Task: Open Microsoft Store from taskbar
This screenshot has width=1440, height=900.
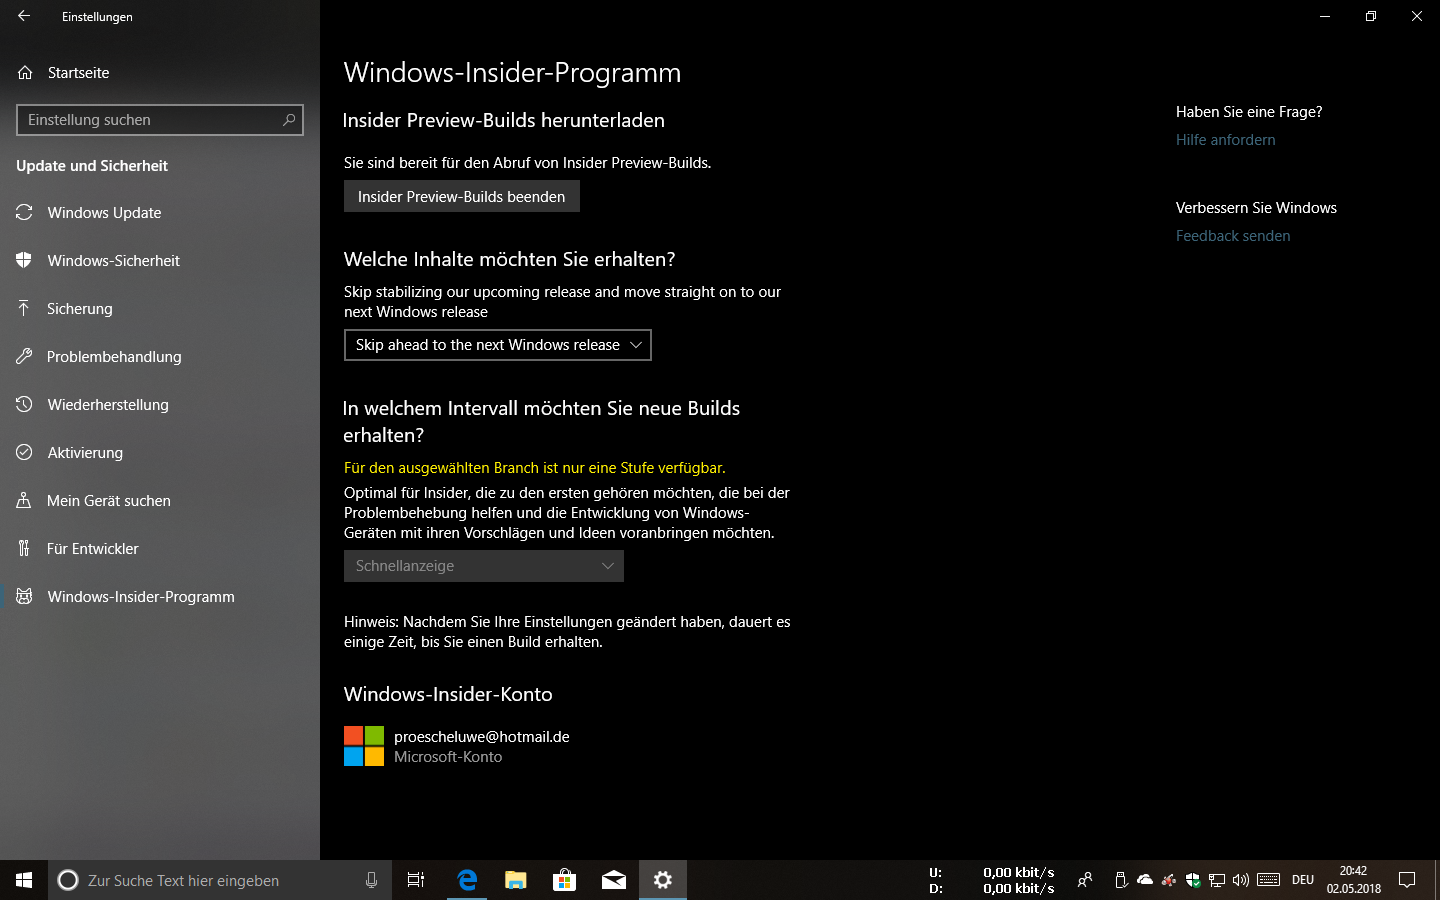Action: [565, 880]
